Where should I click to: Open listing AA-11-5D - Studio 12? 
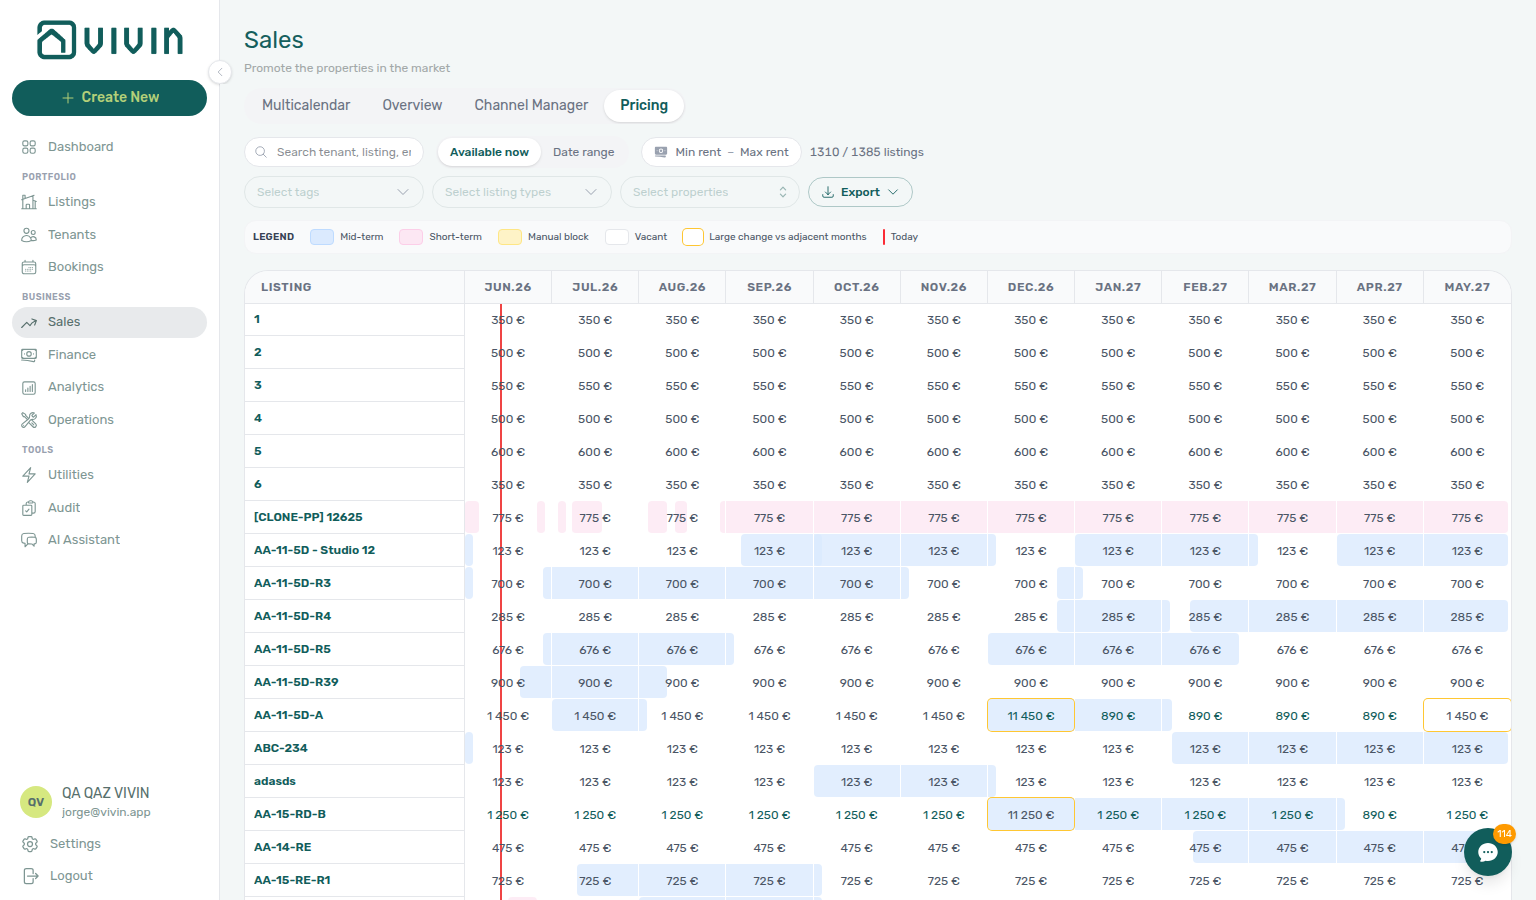pos(314,550)
